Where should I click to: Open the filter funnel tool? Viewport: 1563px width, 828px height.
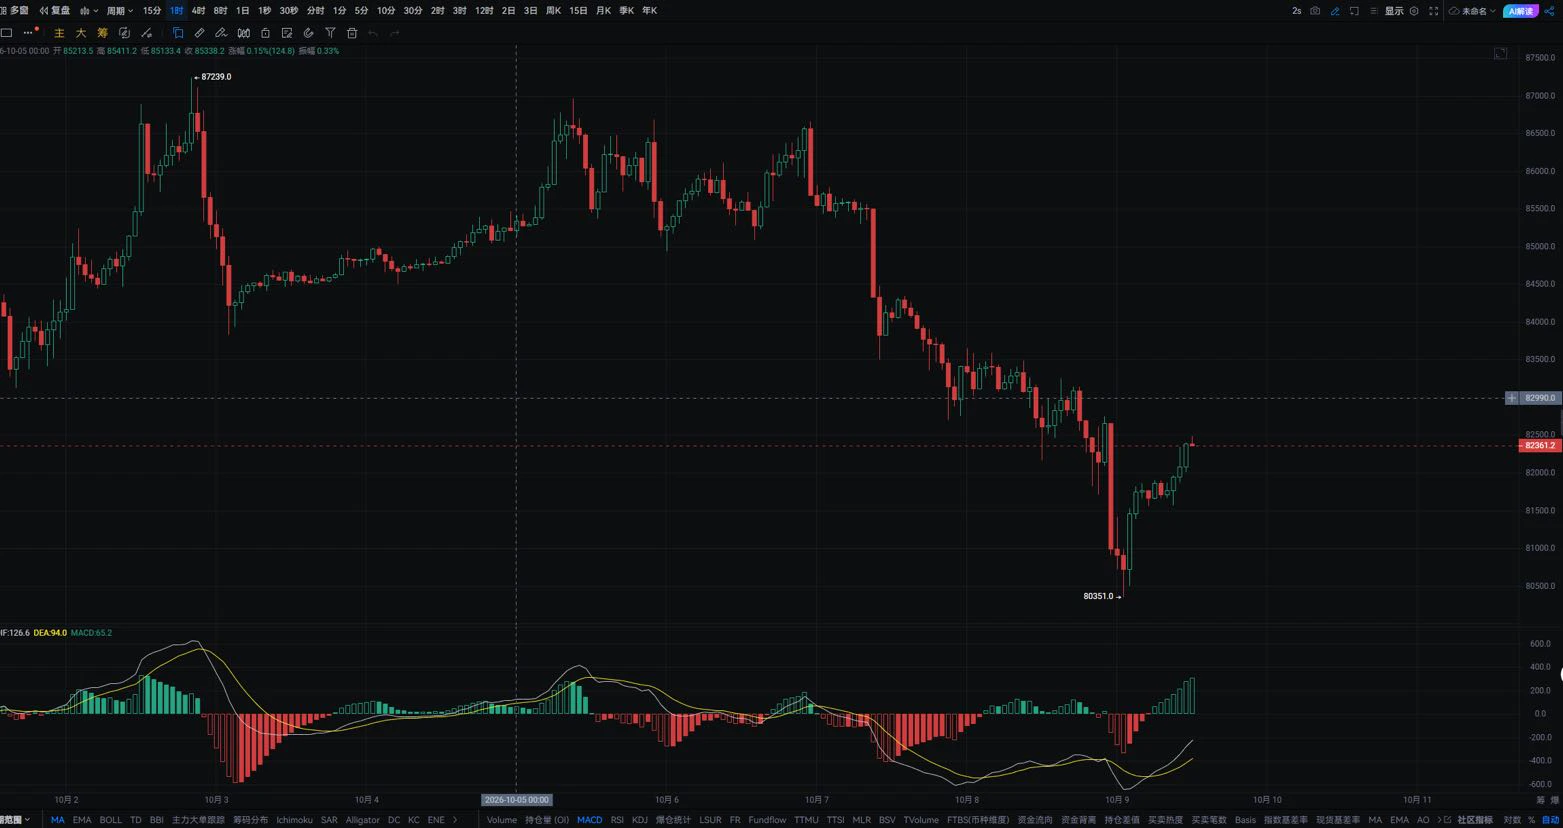[x=330, y=33]
